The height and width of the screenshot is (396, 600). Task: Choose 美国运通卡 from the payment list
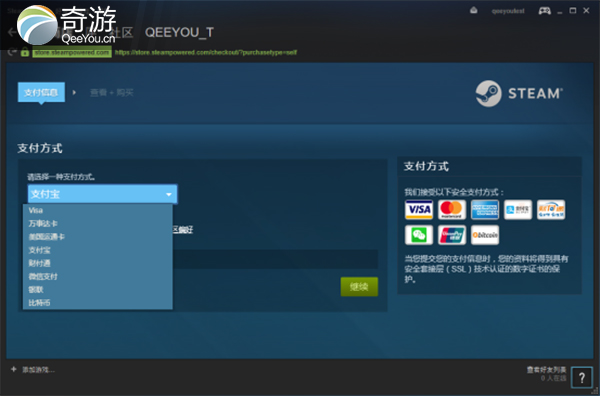(x=98, y=237)
